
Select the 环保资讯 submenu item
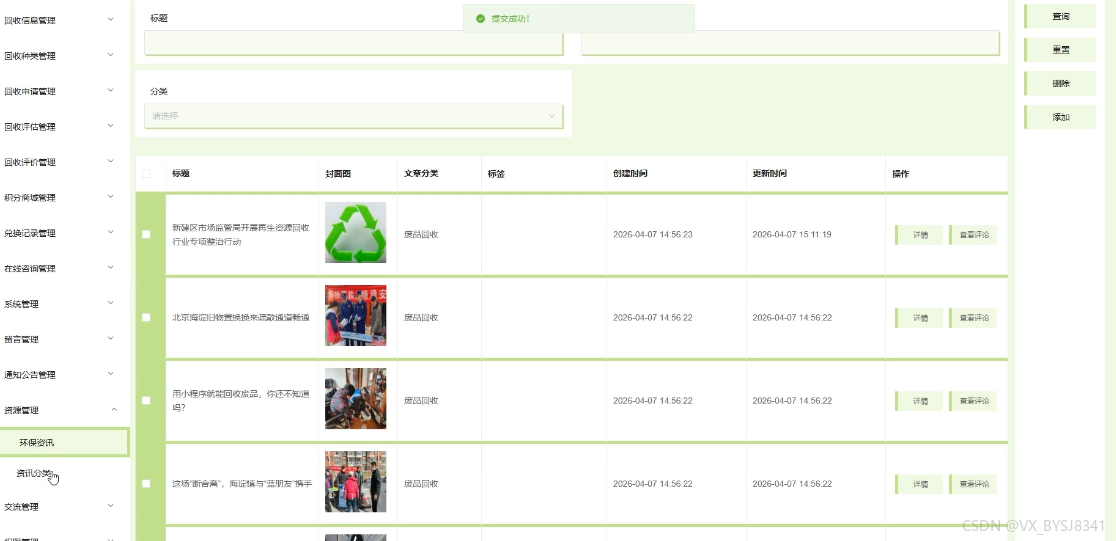coord(65,443)
